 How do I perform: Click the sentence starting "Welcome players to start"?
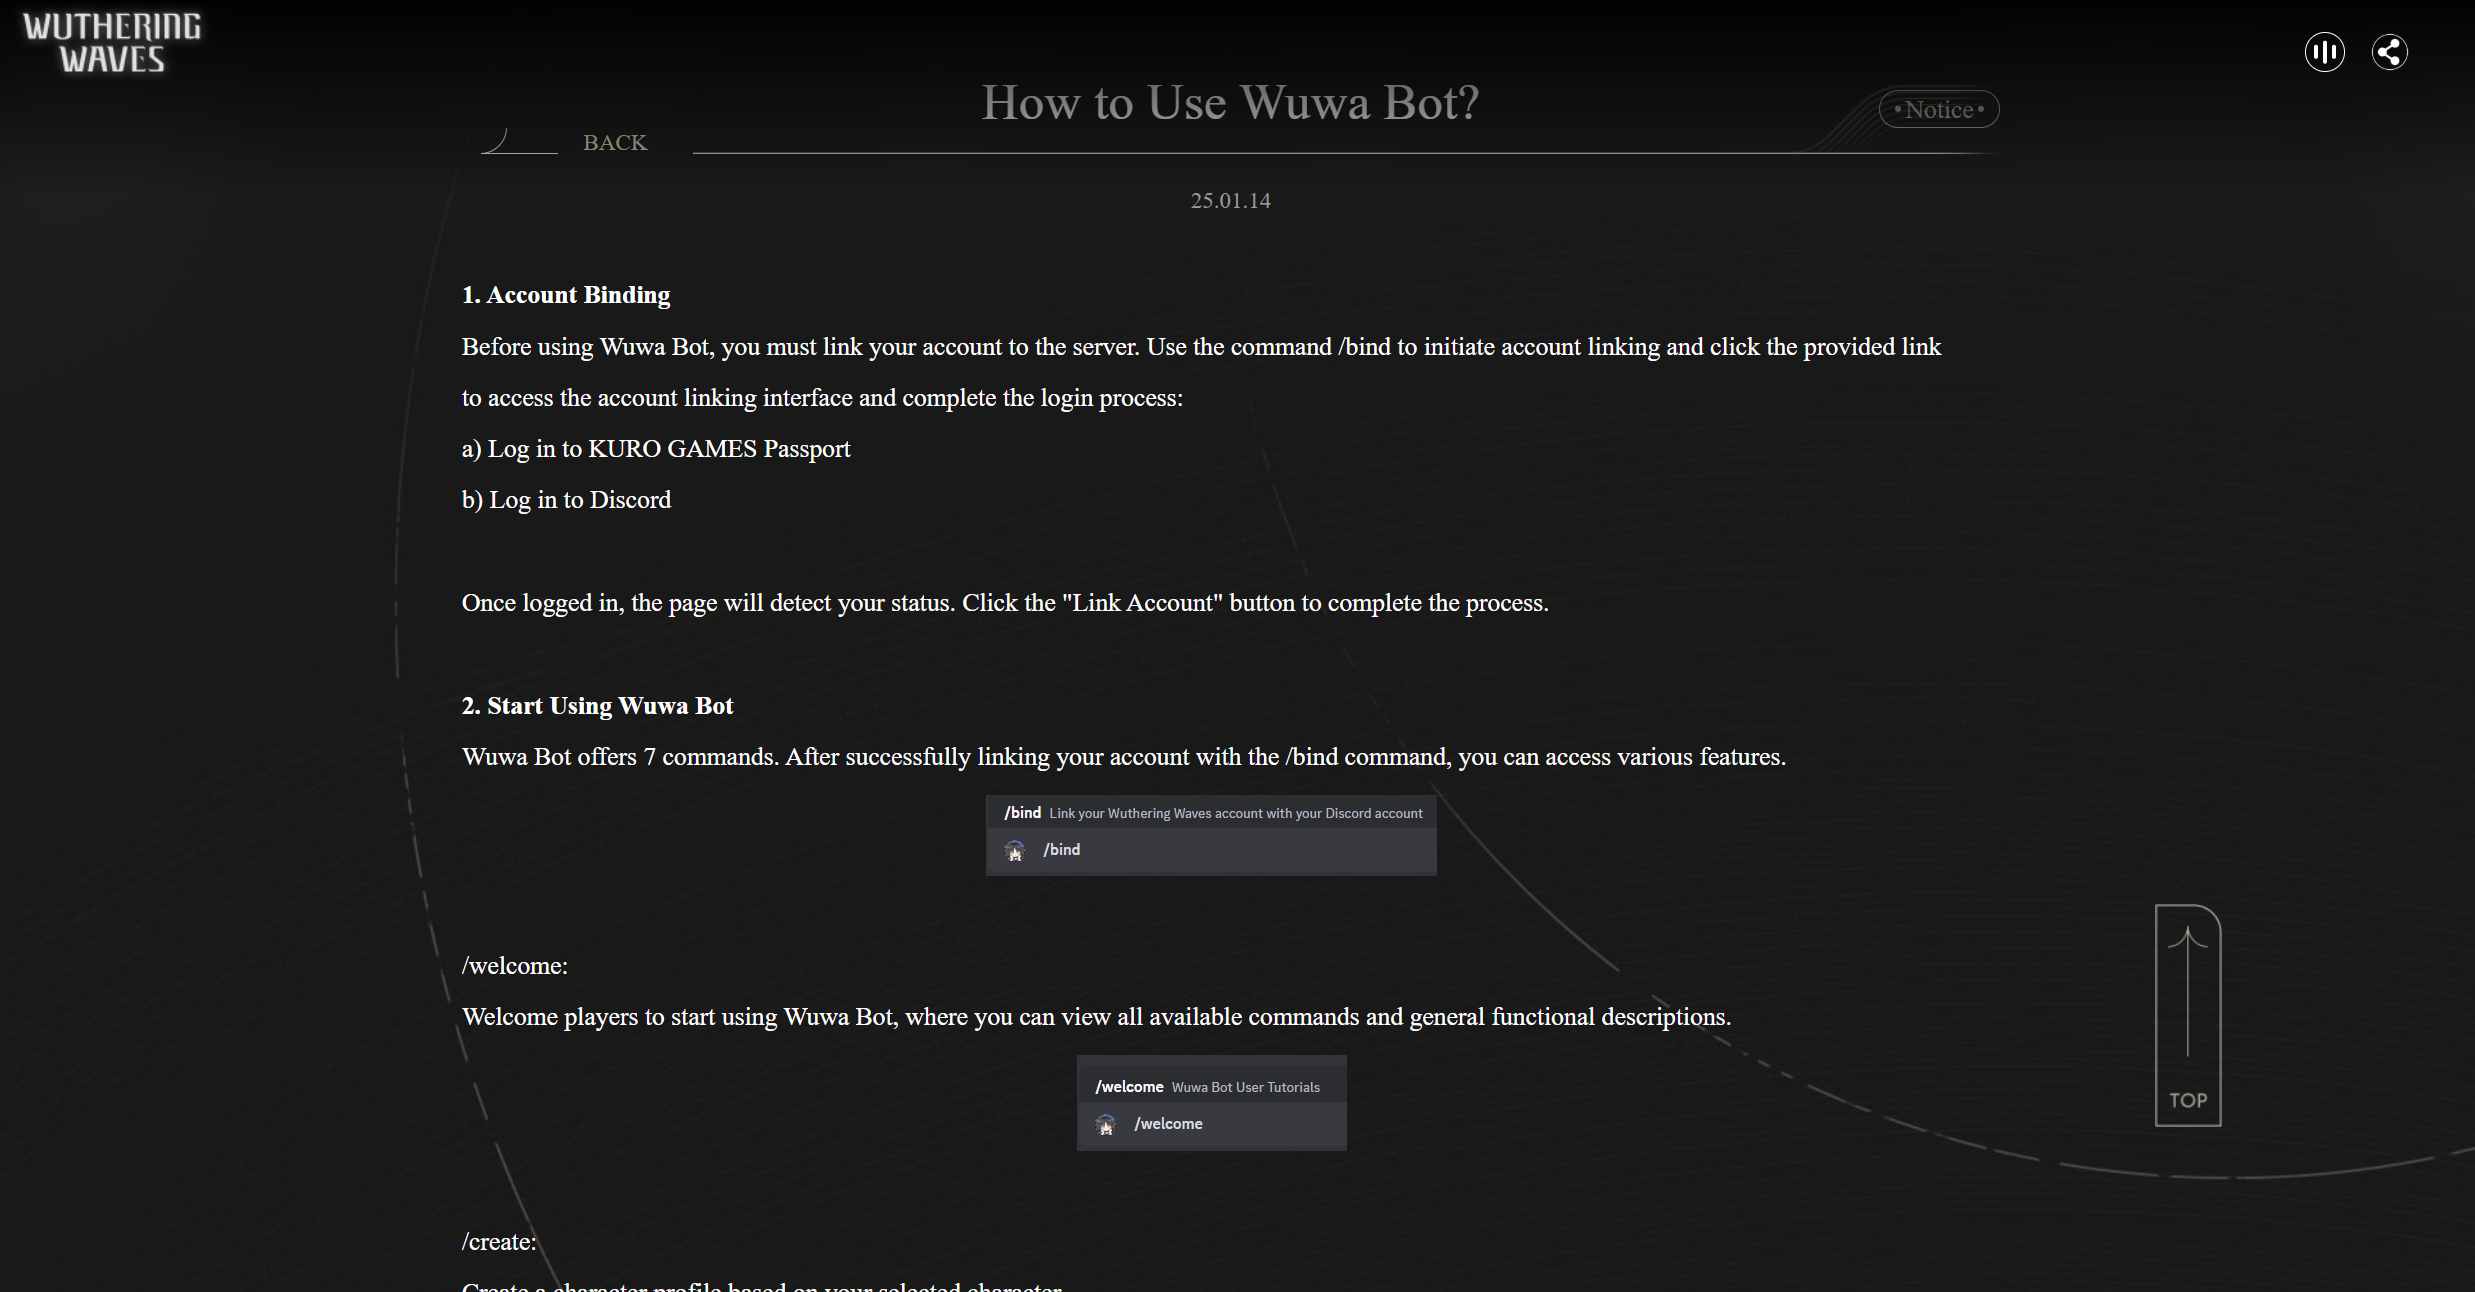coord(1096,1017)
